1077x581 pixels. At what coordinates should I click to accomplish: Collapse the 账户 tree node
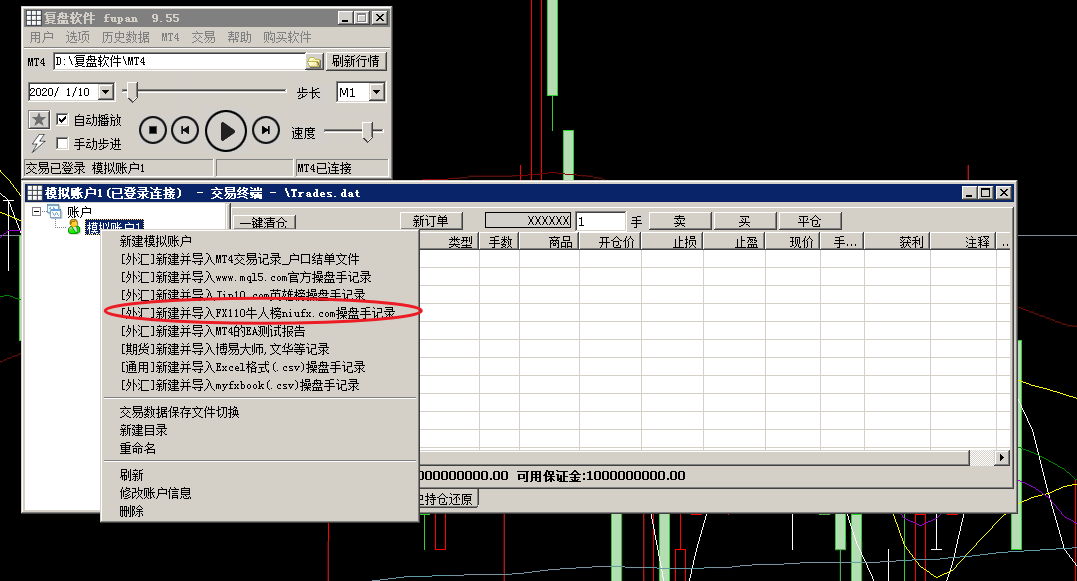pos(37,212)
